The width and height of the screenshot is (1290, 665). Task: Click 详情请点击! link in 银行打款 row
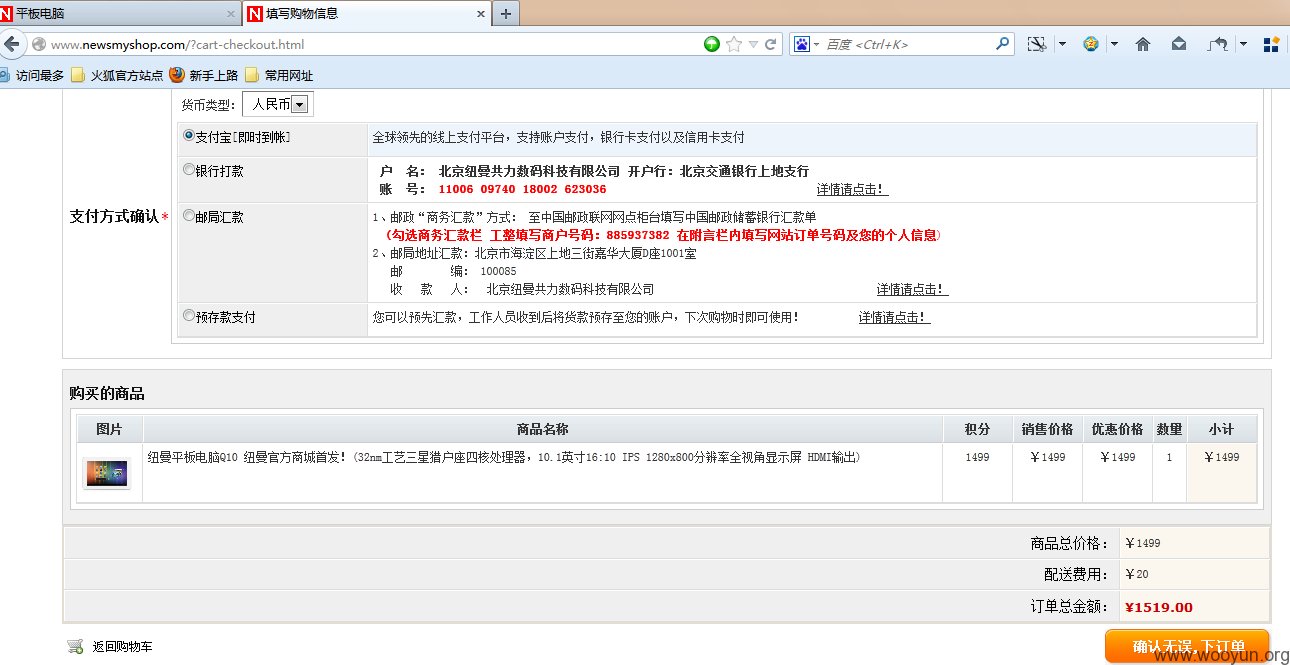point(852,189)
